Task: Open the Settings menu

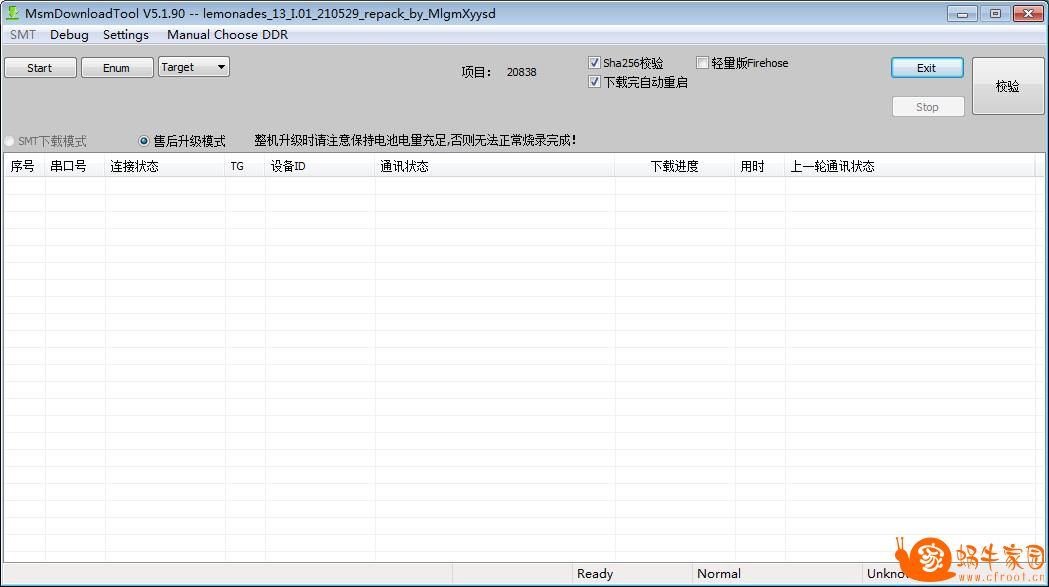Action: pos(126,35)
